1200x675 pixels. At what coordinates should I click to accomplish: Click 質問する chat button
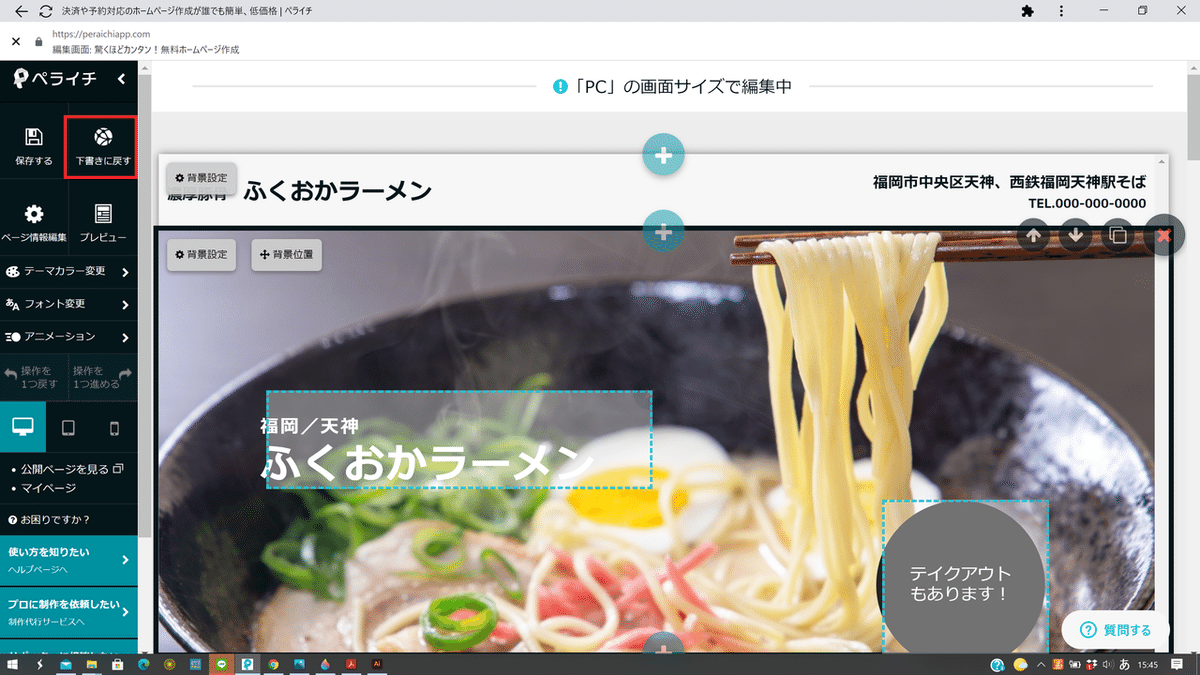pyautogui.click(x=1115, y=630)
